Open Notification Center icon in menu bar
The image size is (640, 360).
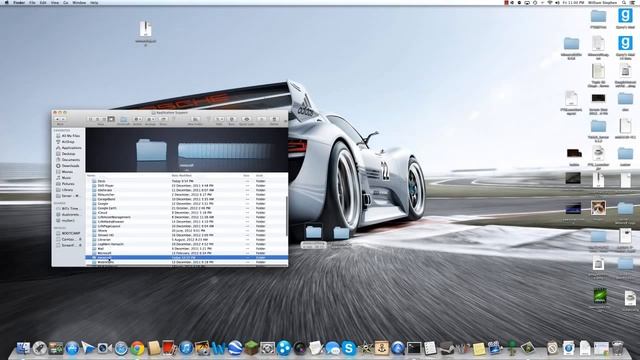(x=633, y=2)
